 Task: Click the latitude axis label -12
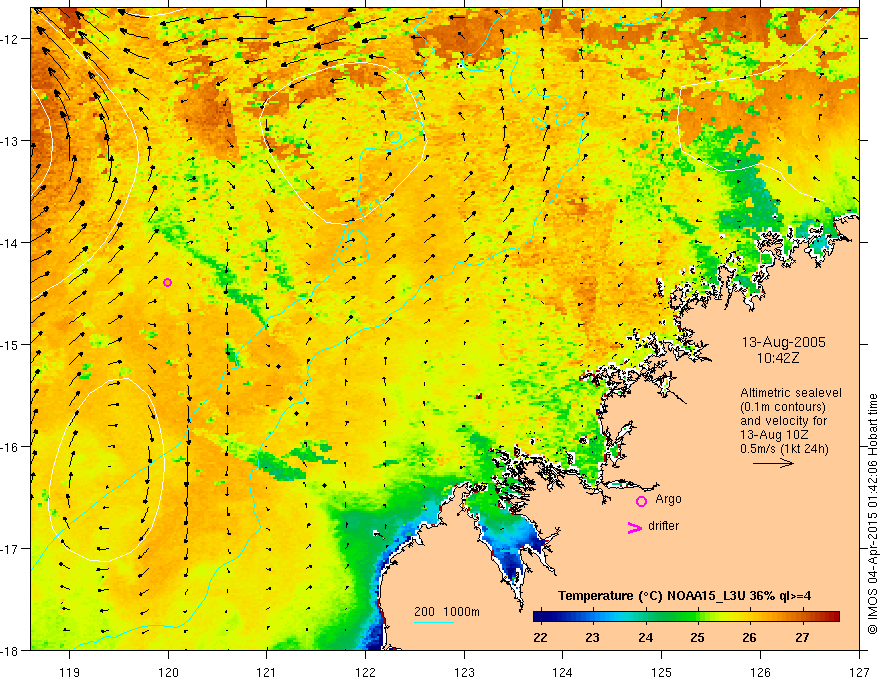pyautogui.click(x=11, y=39)
